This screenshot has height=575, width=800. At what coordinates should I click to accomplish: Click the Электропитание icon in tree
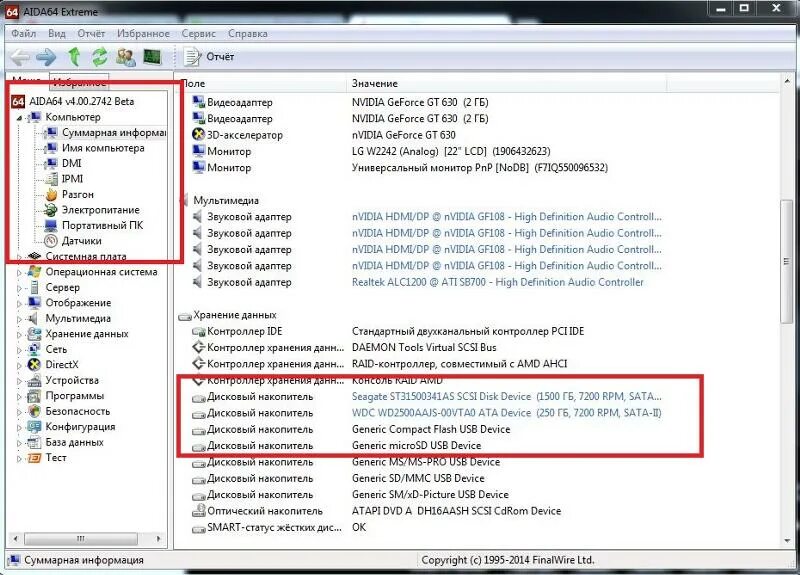click(x=51, y=210)
